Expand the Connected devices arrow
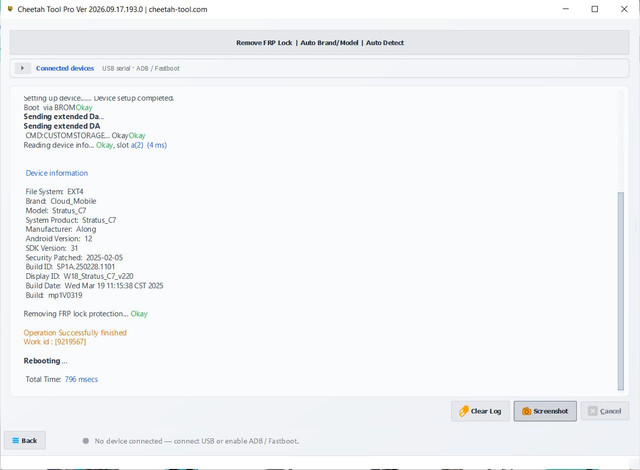Viewport: 640px width, 470px height. (22, 68)
